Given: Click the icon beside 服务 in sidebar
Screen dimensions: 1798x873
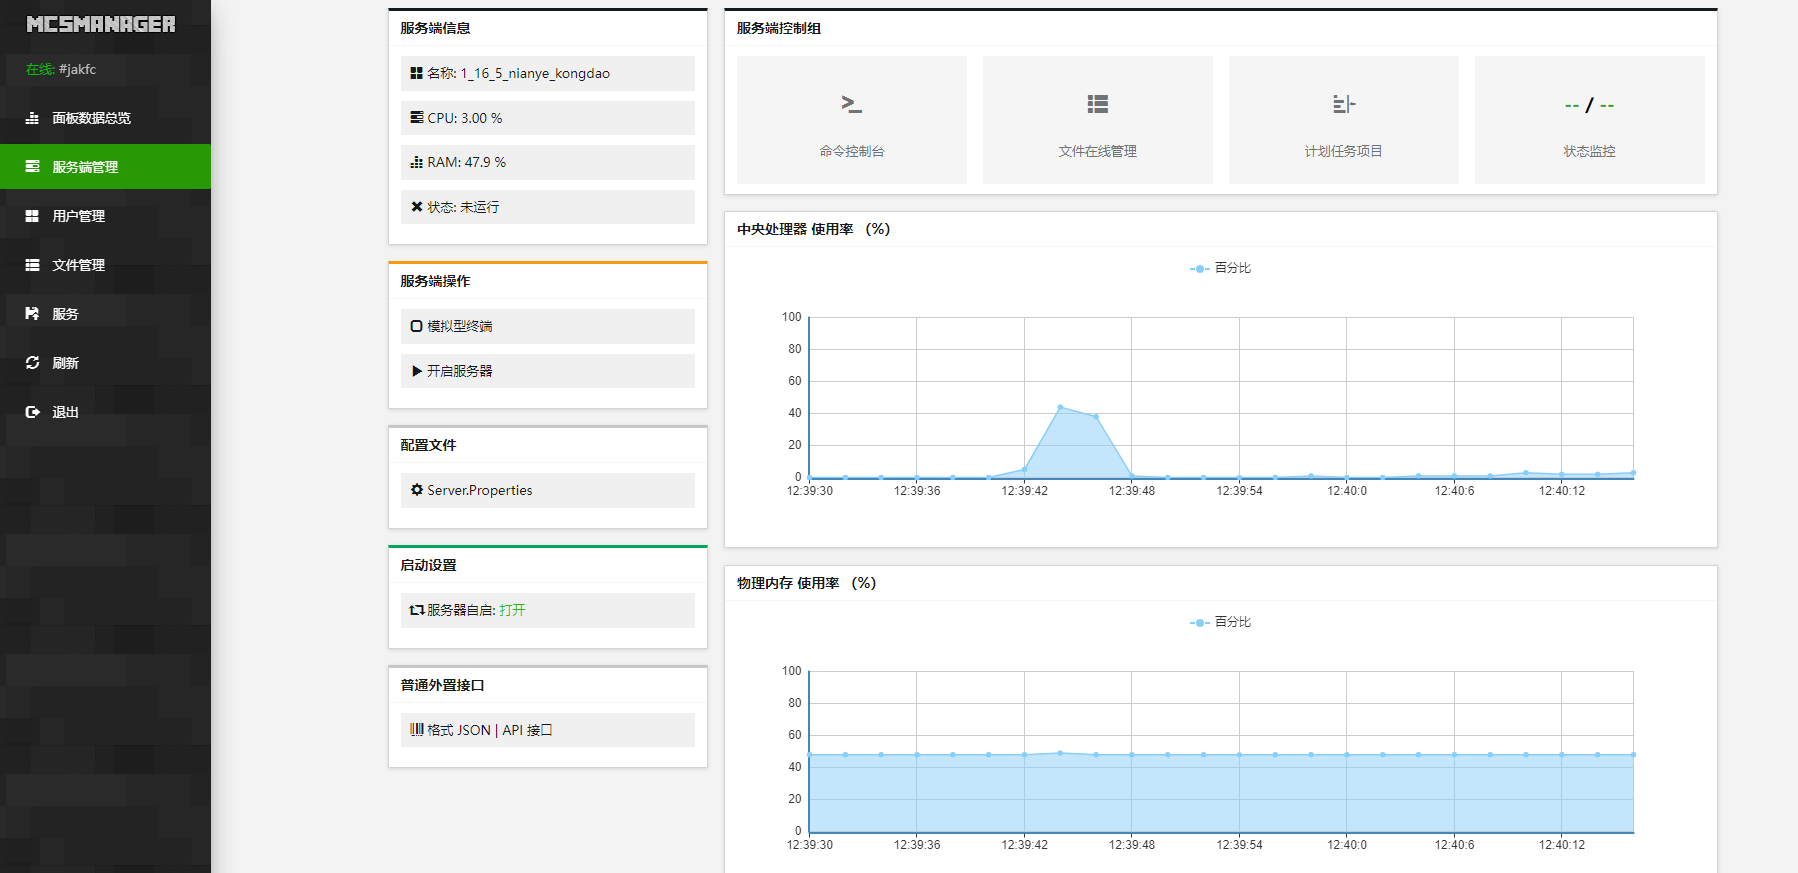Looking at the screenshot, I should [32, 314].
